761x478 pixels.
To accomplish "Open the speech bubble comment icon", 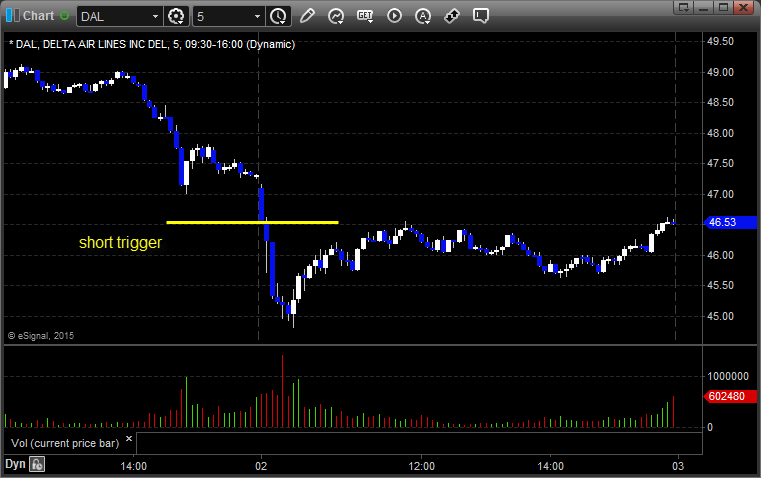I will (480, 16).
